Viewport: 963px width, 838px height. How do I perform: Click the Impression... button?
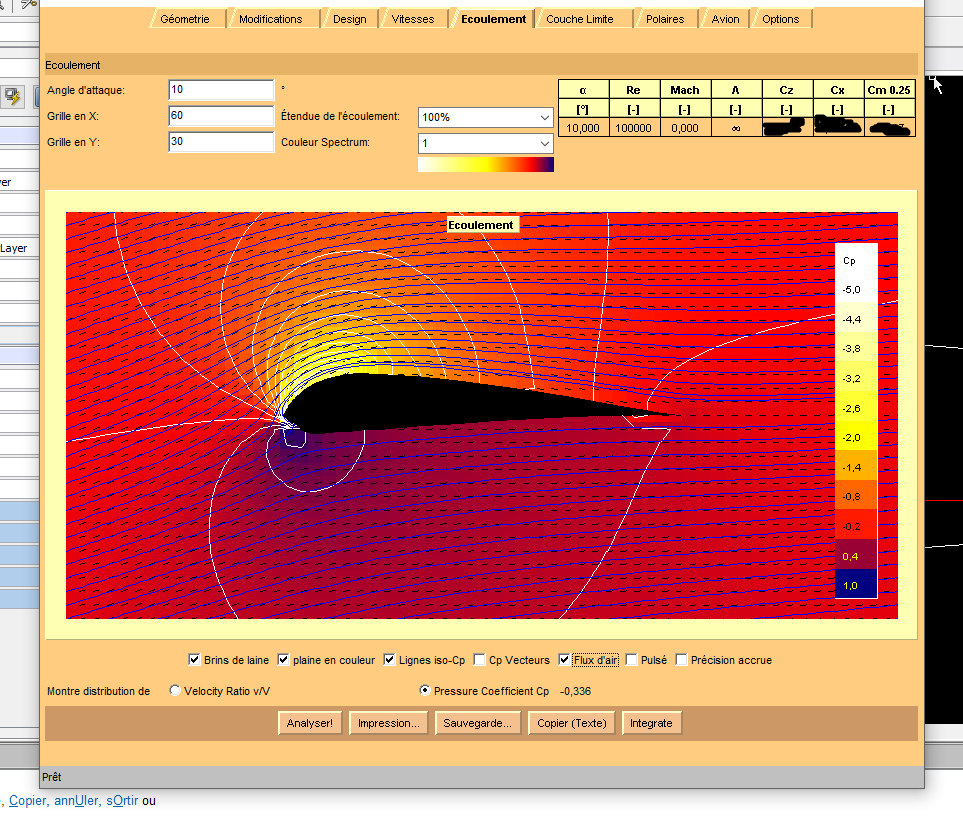click(389, 723)
